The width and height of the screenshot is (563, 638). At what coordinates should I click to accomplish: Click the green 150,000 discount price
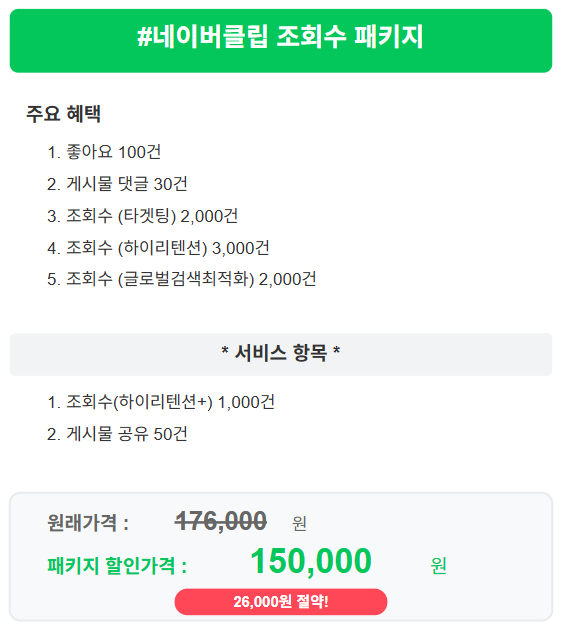pyautogui.click(x=311, y=561)
